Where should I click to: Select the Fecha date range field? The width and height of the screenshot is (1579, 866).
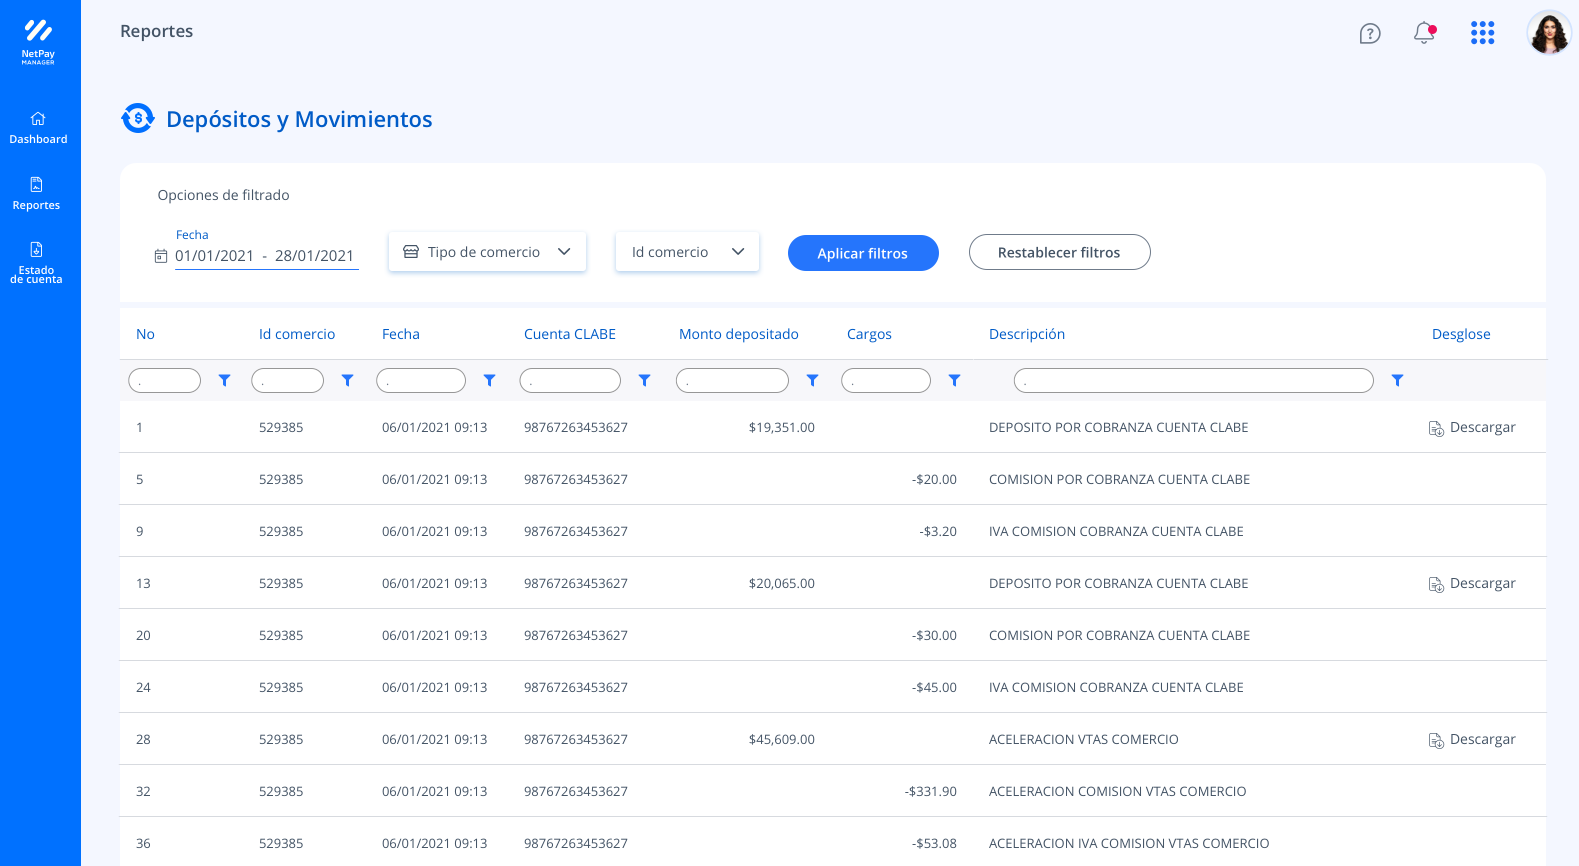[x=266, y=256]
